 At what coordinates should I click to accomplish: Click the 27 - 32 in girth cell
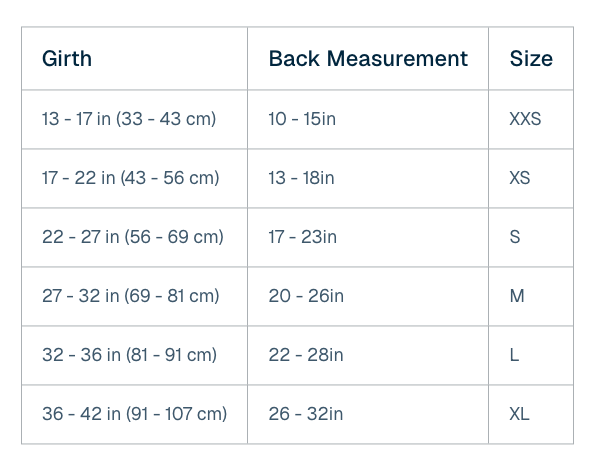tap(134, 296)
